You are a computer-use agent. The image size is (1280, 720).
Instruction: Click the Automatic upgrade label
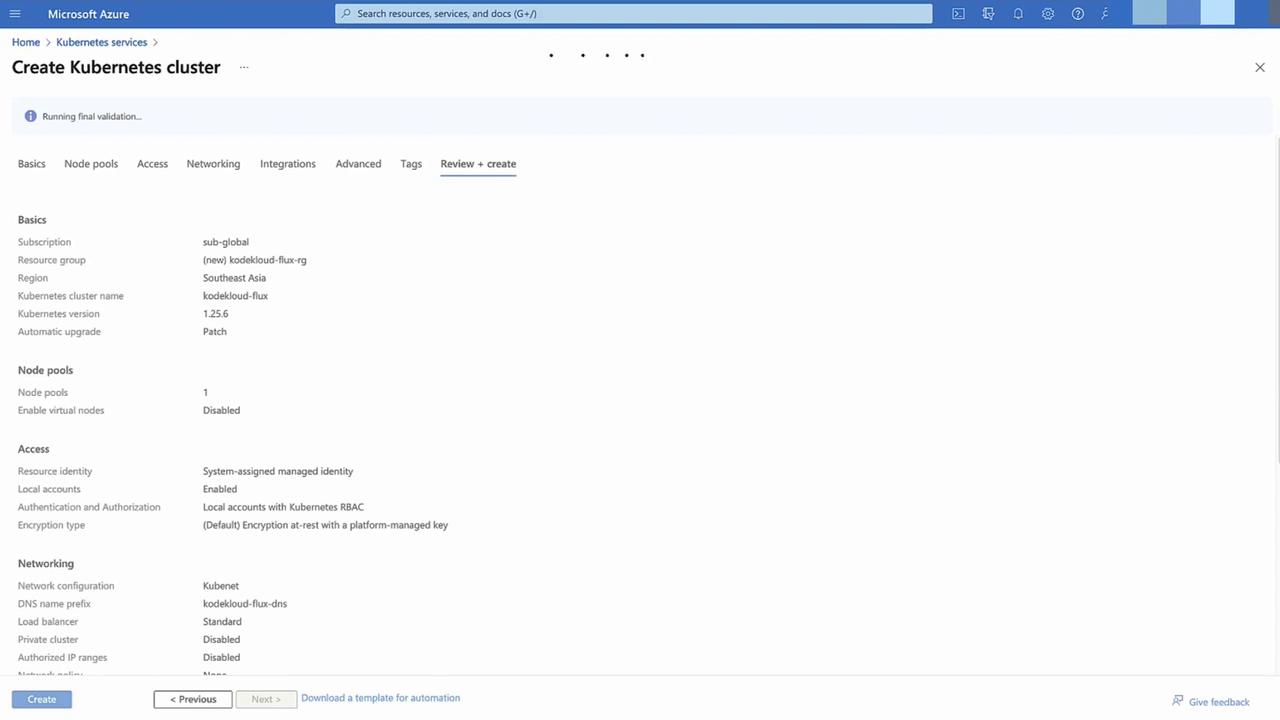[59, 332]
